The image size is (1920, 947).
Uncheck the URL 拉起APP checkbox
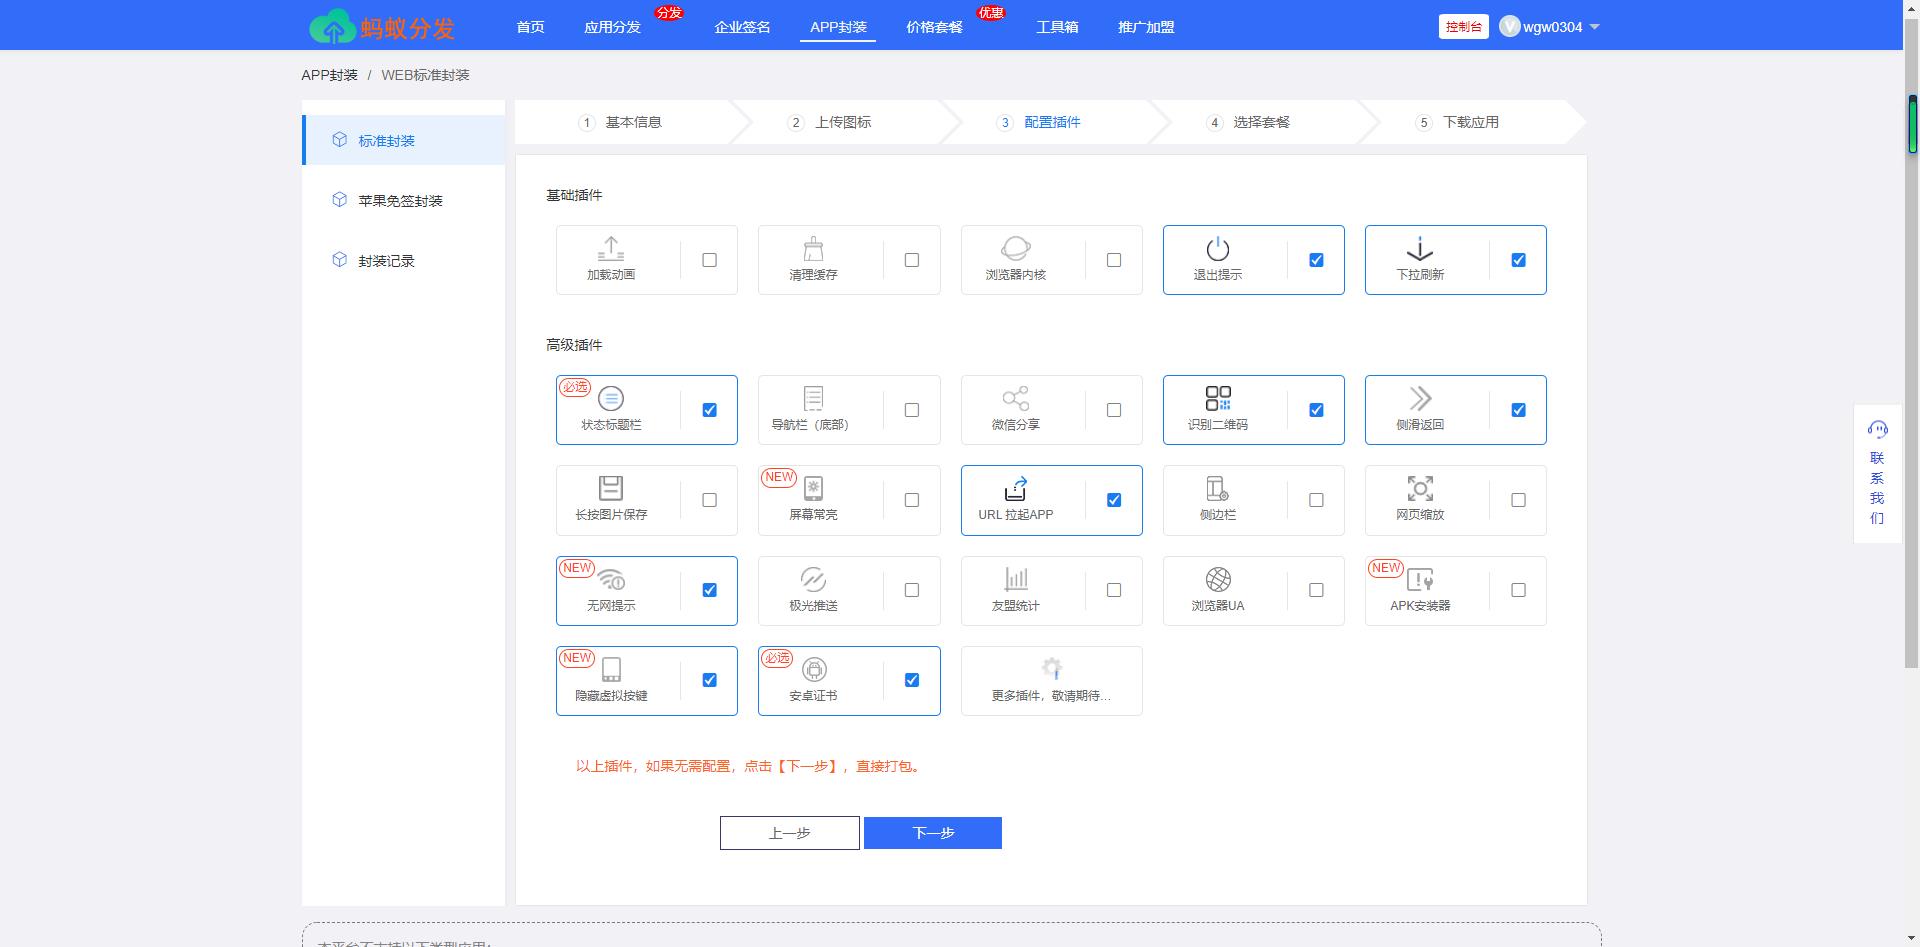(x=1113, y=500)
